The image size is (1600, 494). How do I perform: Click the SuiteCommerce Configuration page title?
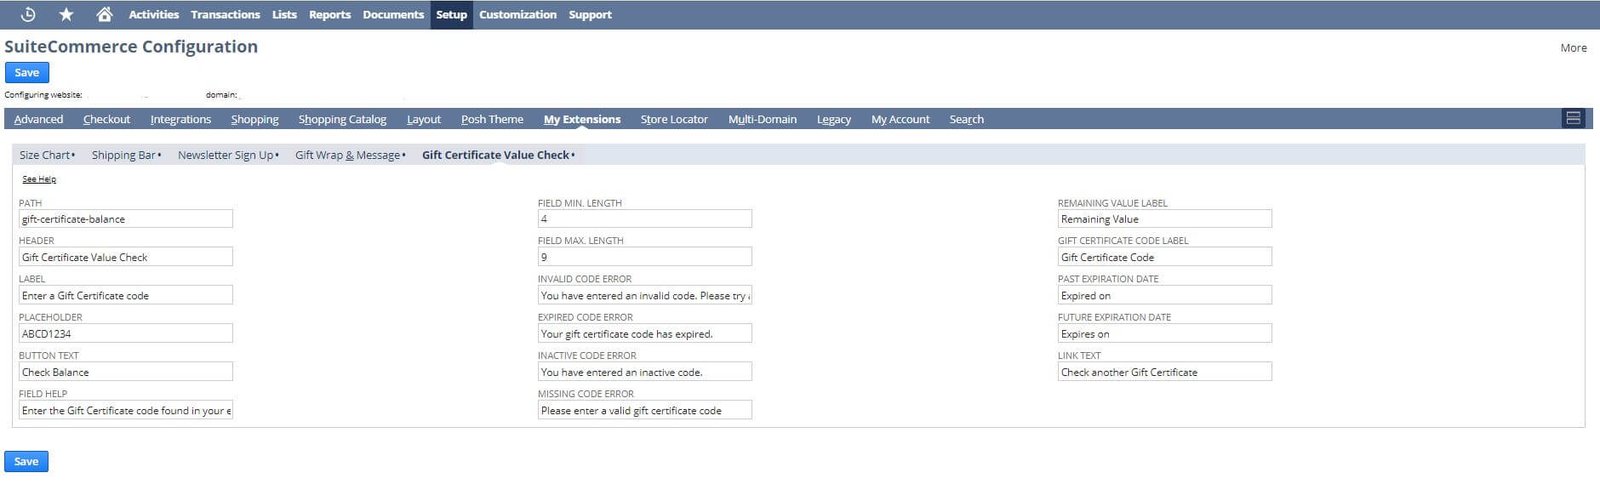(131, 46)
